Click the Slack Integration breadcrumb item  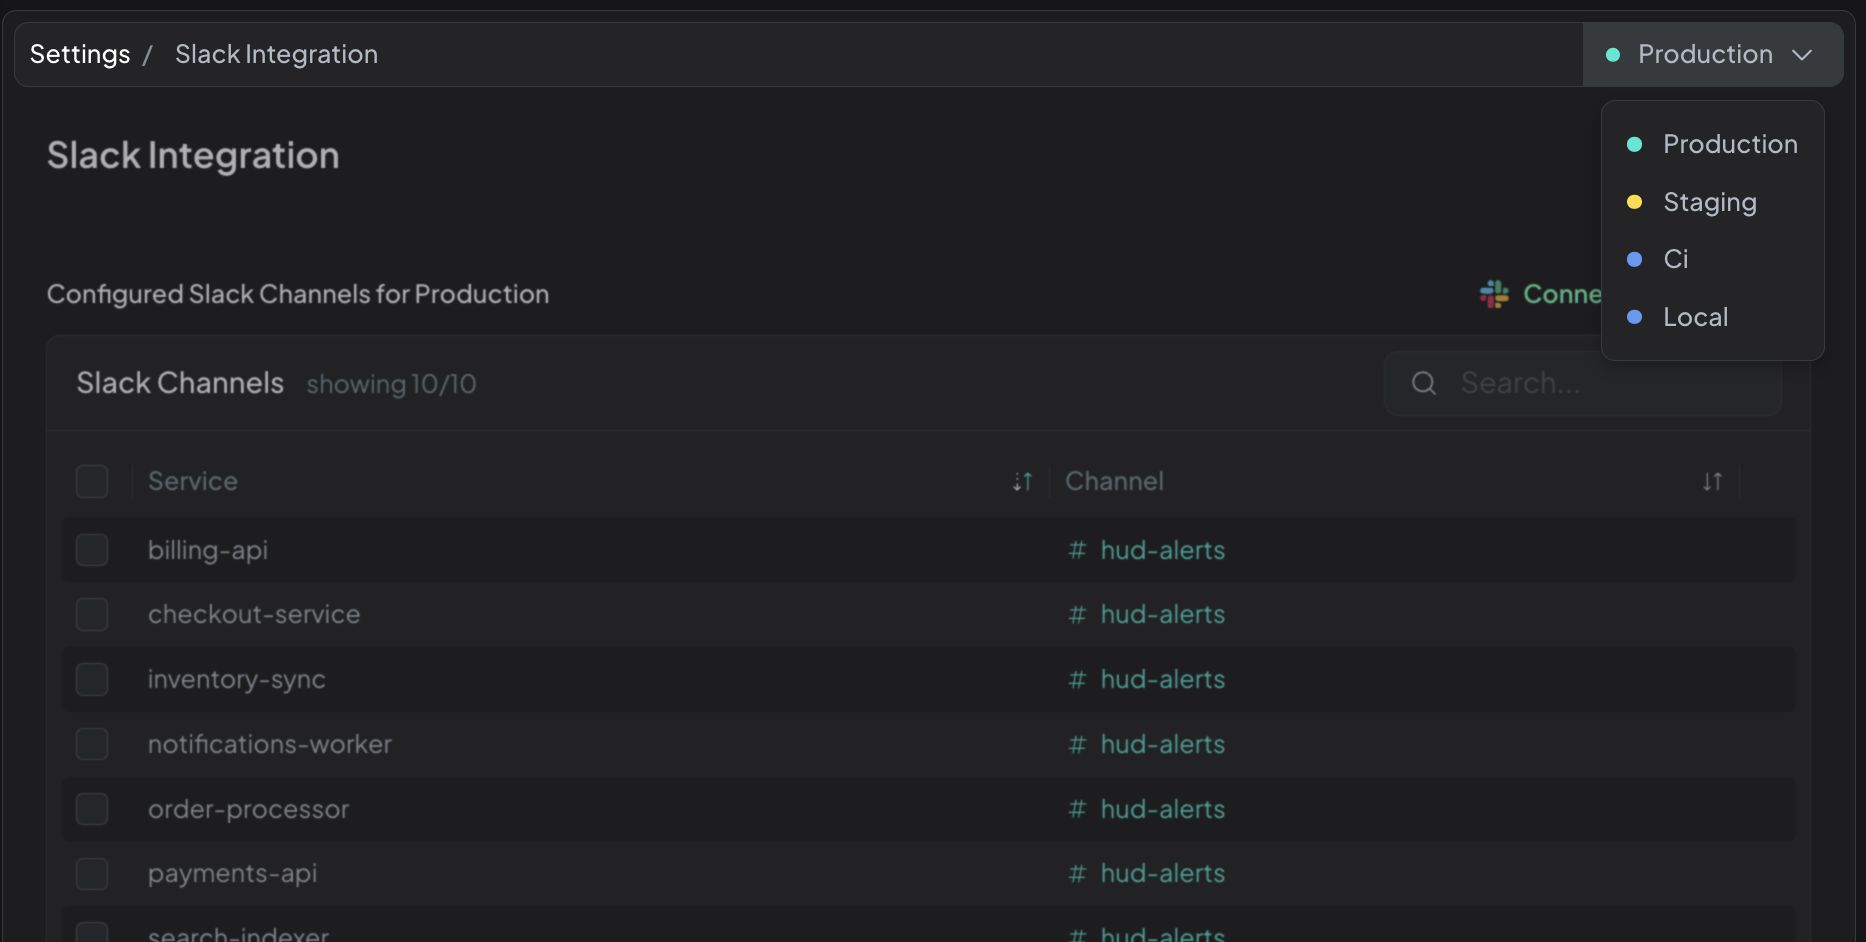click(x=275, y=54)
